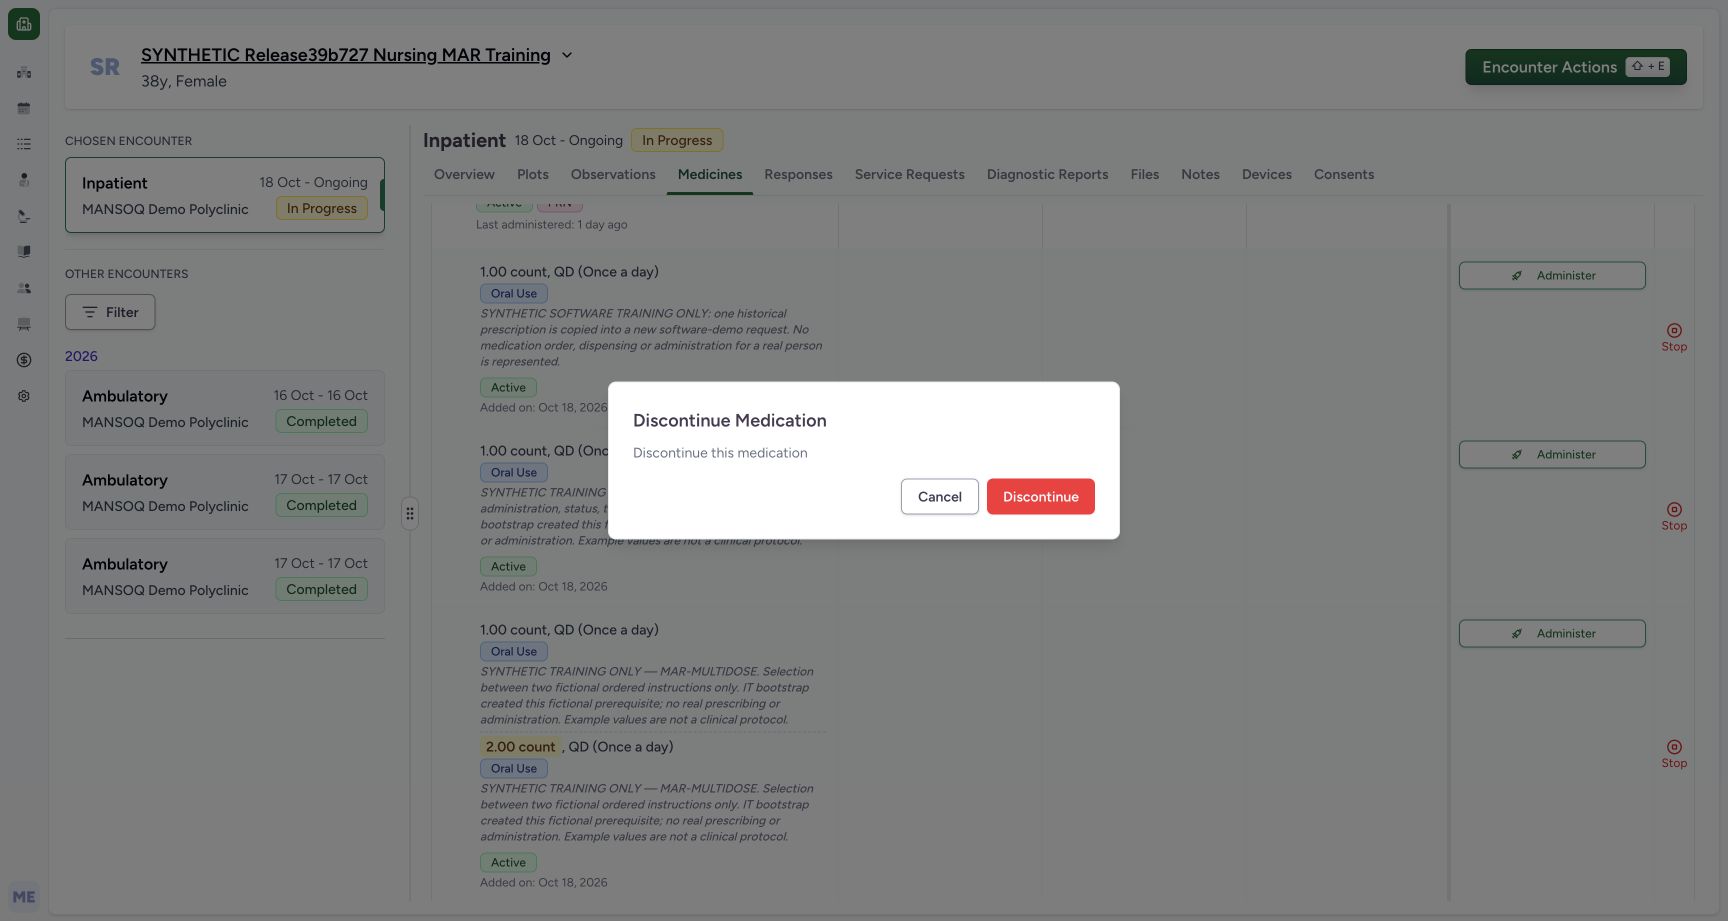Open the Notes tab

tap(1200, 174)
